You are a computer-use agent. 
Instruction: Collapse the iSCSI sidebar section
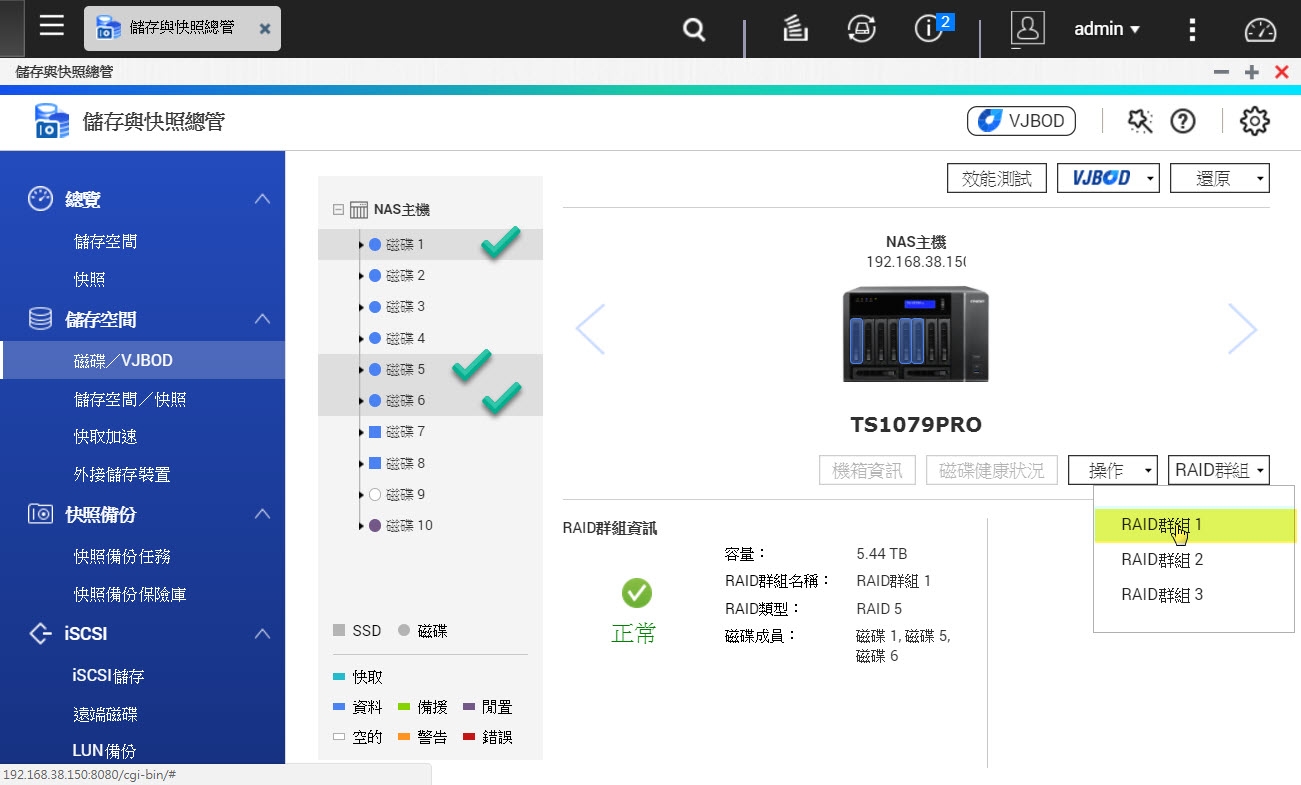click(262, 633)
